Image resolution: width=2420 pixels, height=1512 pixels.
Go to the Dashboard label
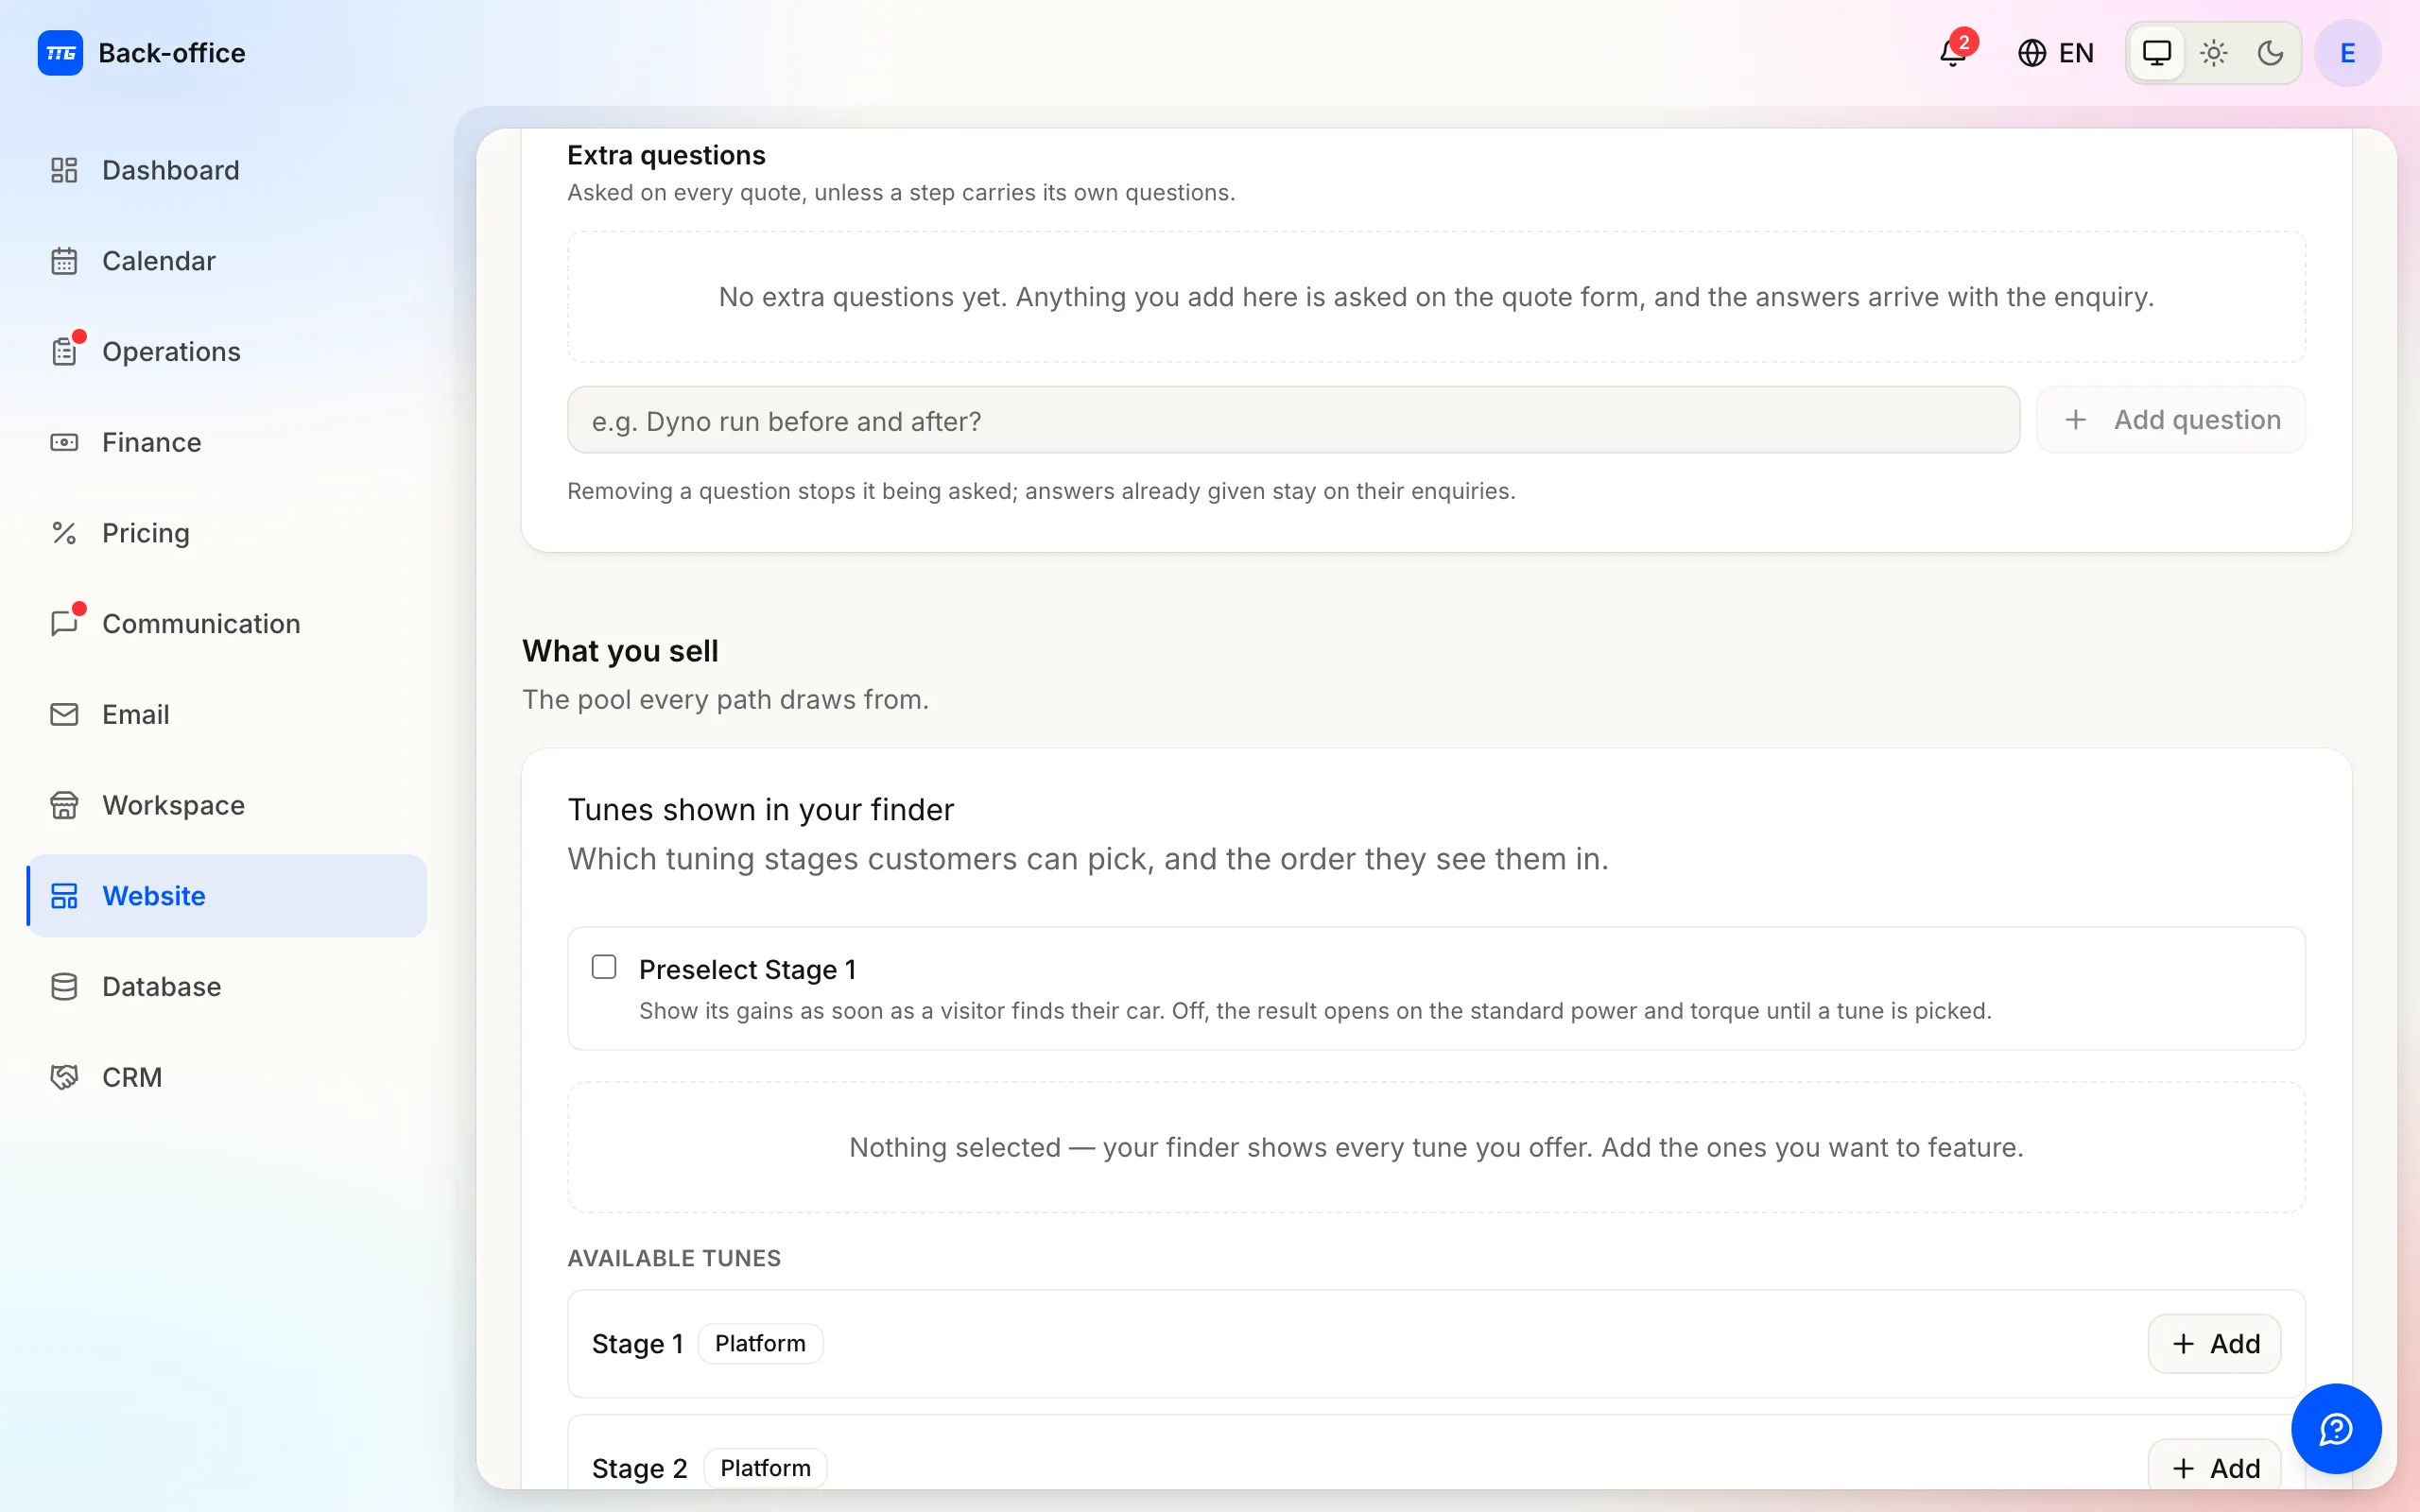pos(171,170)
